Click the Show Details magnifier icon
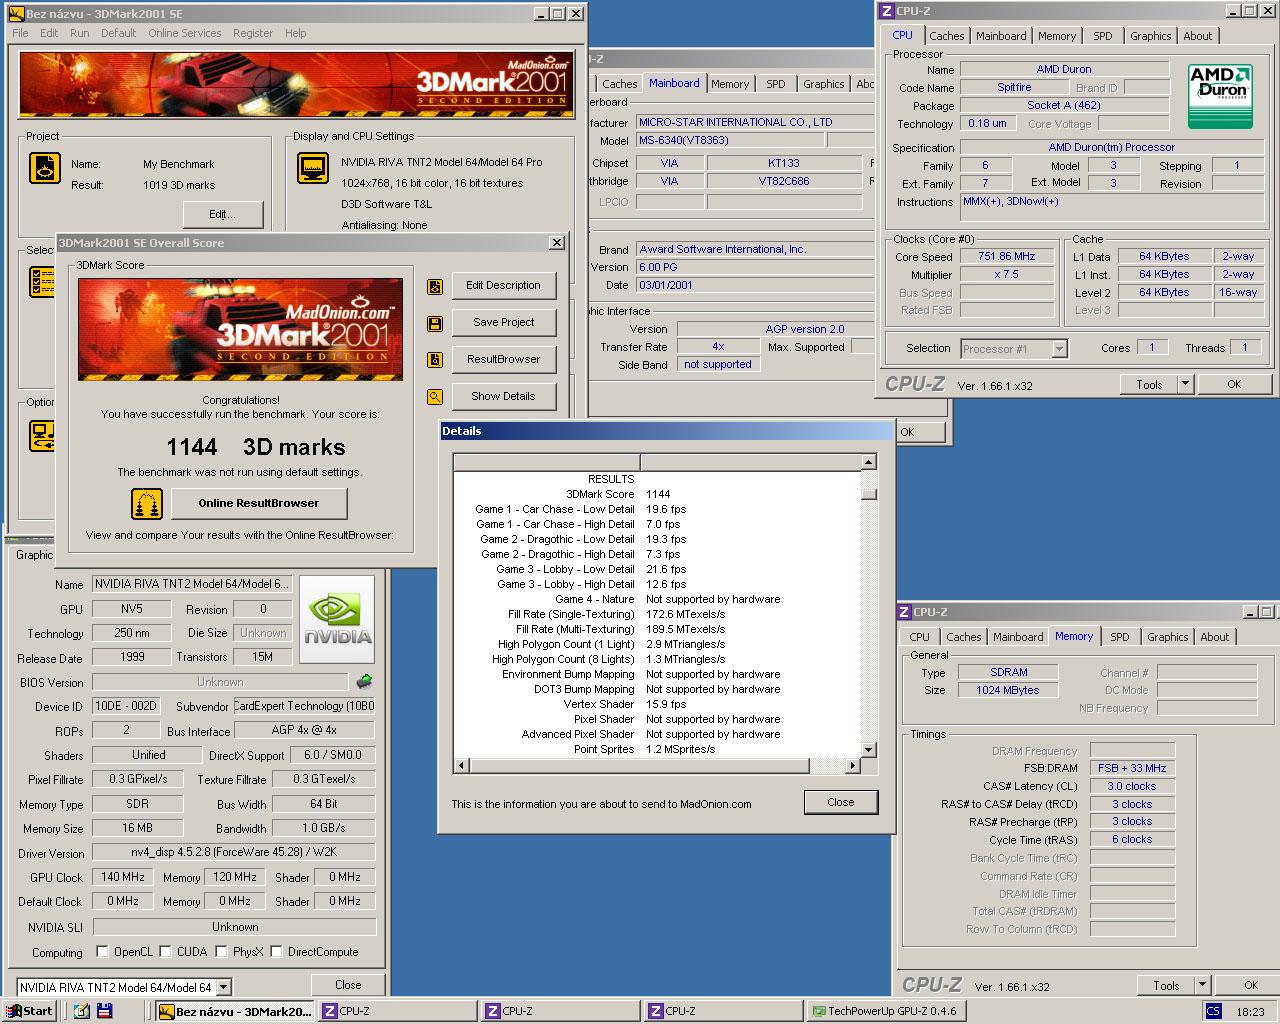The height and width of the screenshot is (1024, 1280). coord(435,397)
